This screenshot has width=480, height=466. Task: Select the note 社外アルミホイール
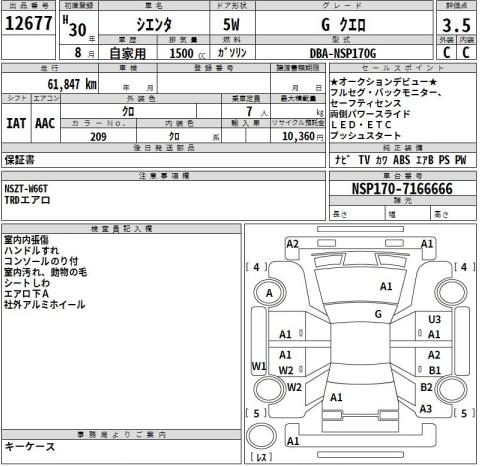coord(45,305)
